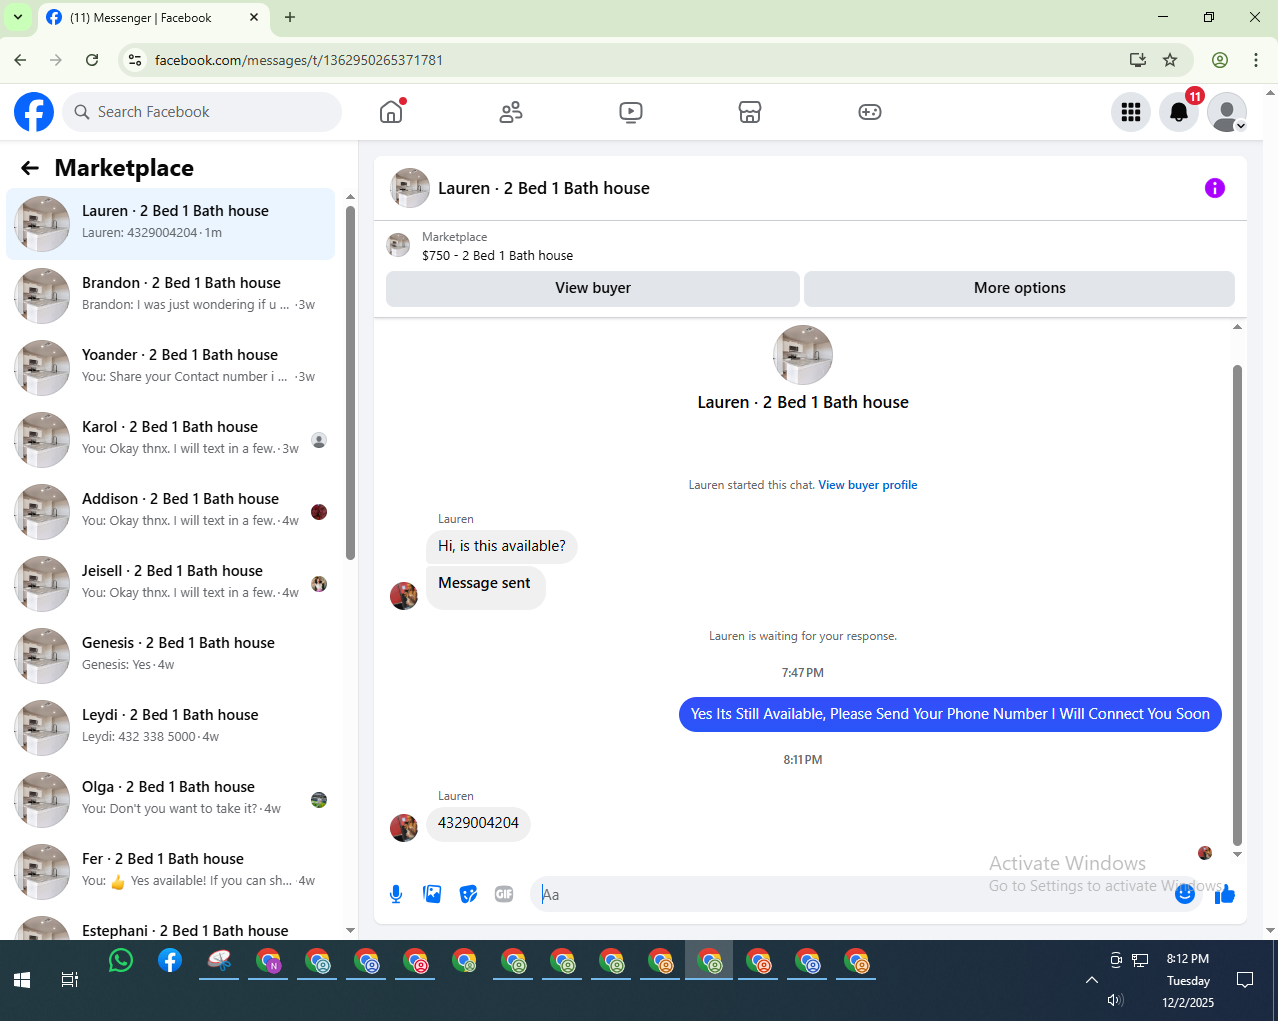The width and height of the screenshot is (1278, 1021).
Task: Open WhatsApp from the taskbar
Action: click(x=121, y=961)
